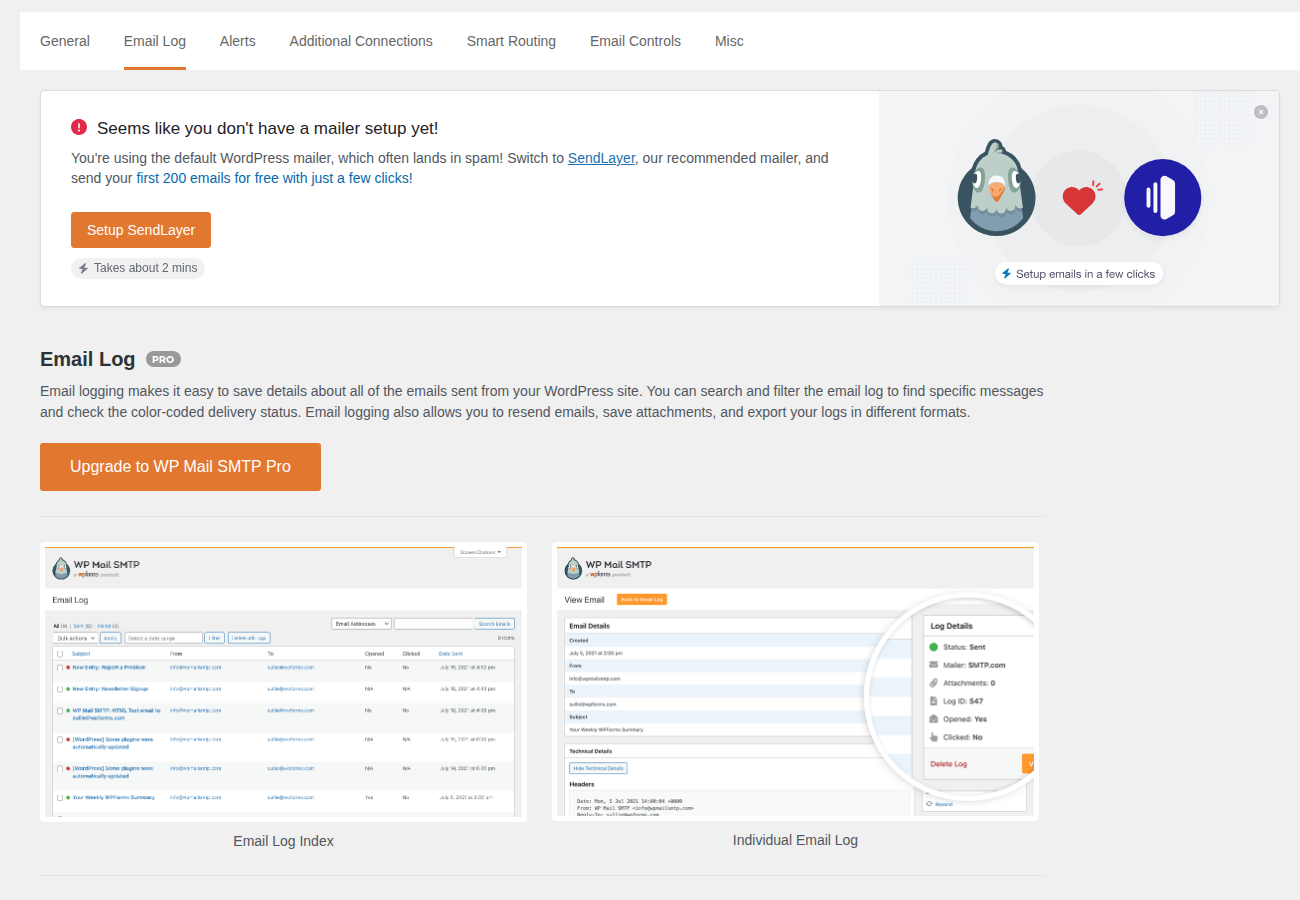Screen dimensions: 1300x900
Task: Select the Email Log tab
Action: point(155,41)
